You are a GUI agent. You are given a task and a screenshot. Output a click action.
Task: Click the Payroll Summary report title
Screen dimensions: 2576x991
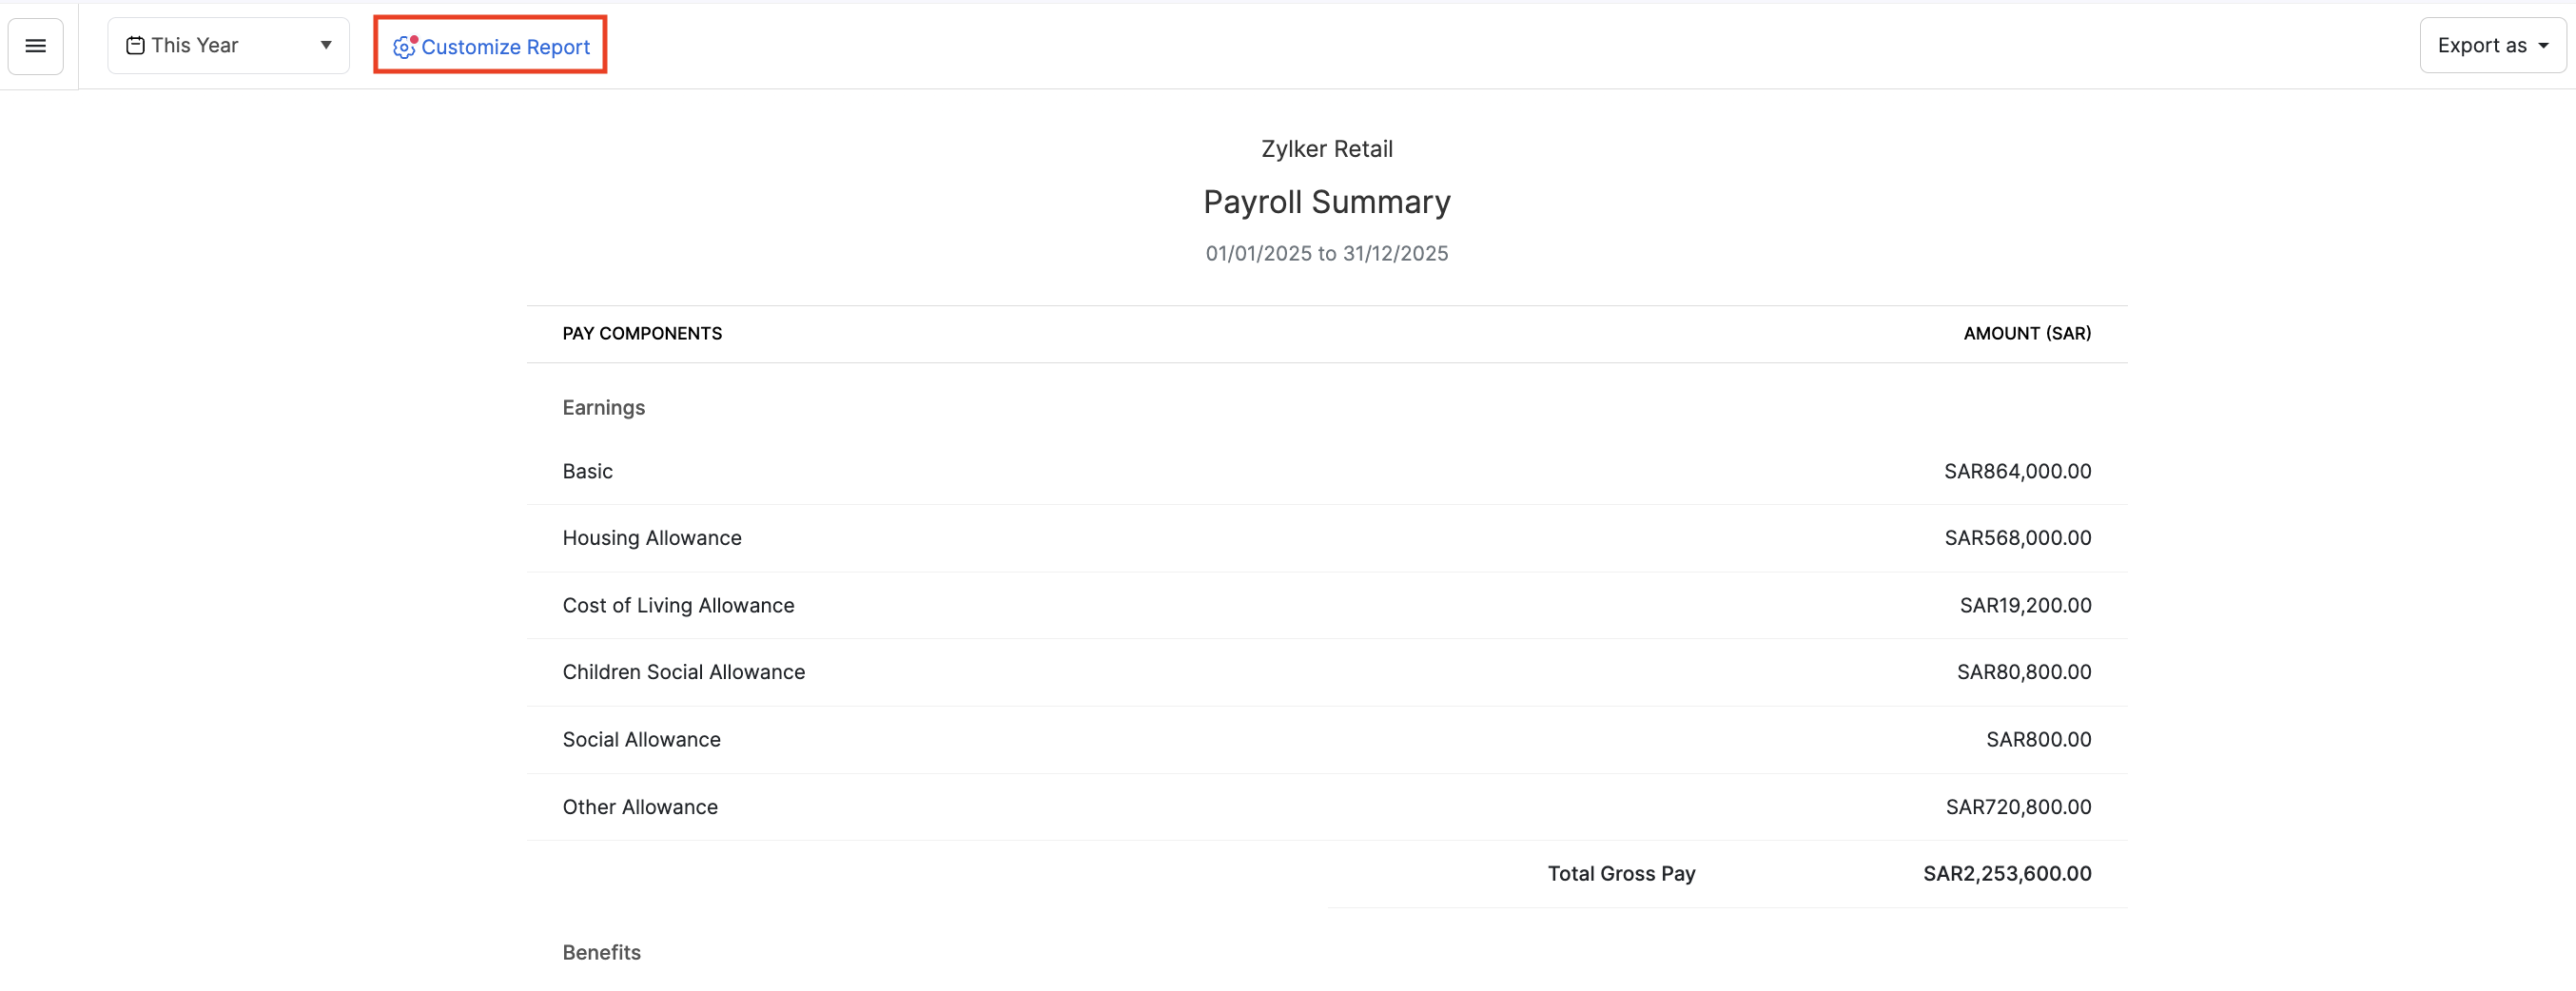click(x=1326, y=202)
